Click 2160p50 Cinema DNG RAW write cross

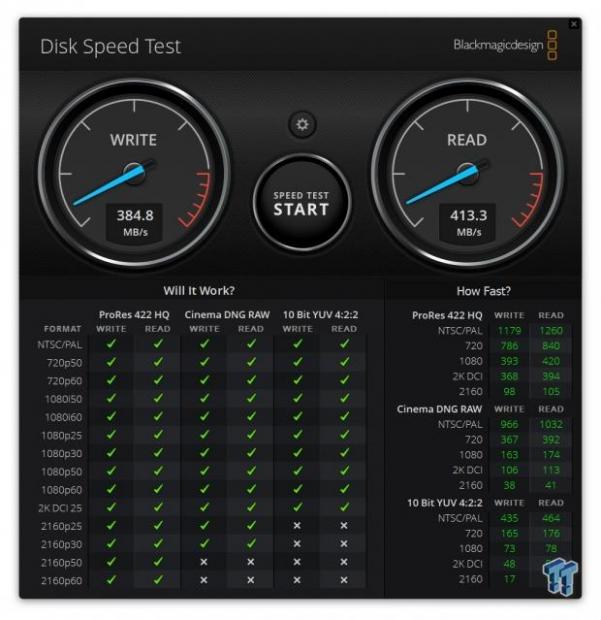[204, 562]
